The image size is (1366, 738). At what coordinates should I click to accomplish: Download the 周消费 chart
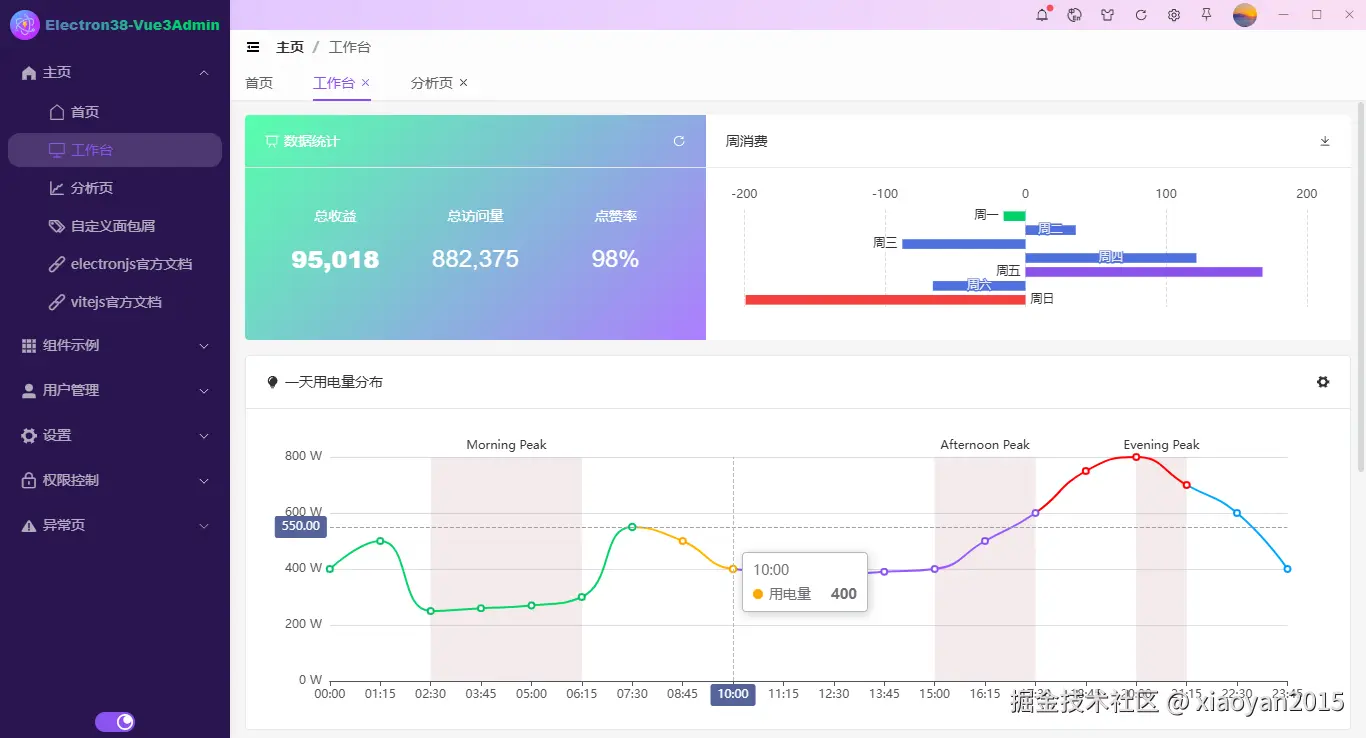click(x=1325, y=141)
